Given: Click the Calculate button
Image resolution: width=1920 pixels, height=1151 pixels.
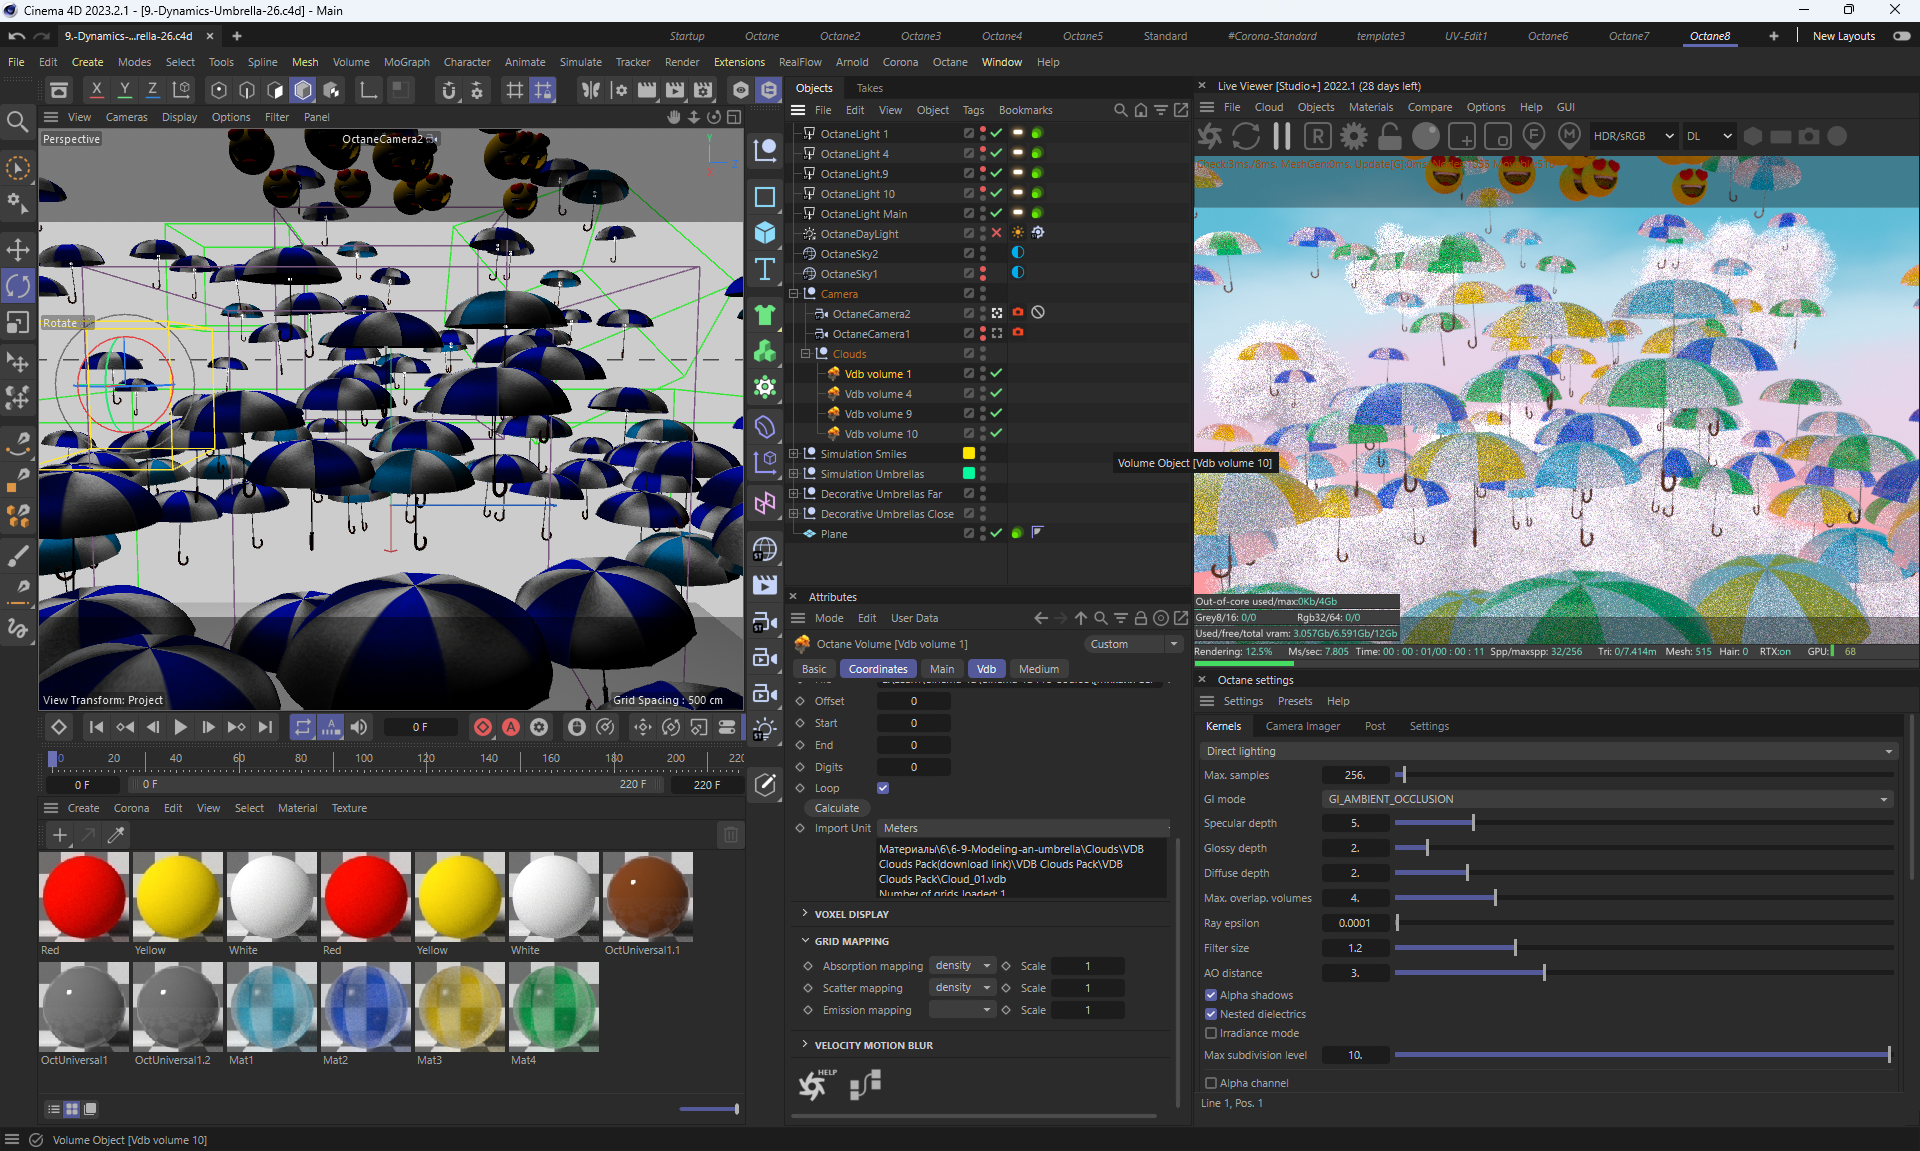Looking at the screenshot, I should pyautogui.click(x=837, y=808).
